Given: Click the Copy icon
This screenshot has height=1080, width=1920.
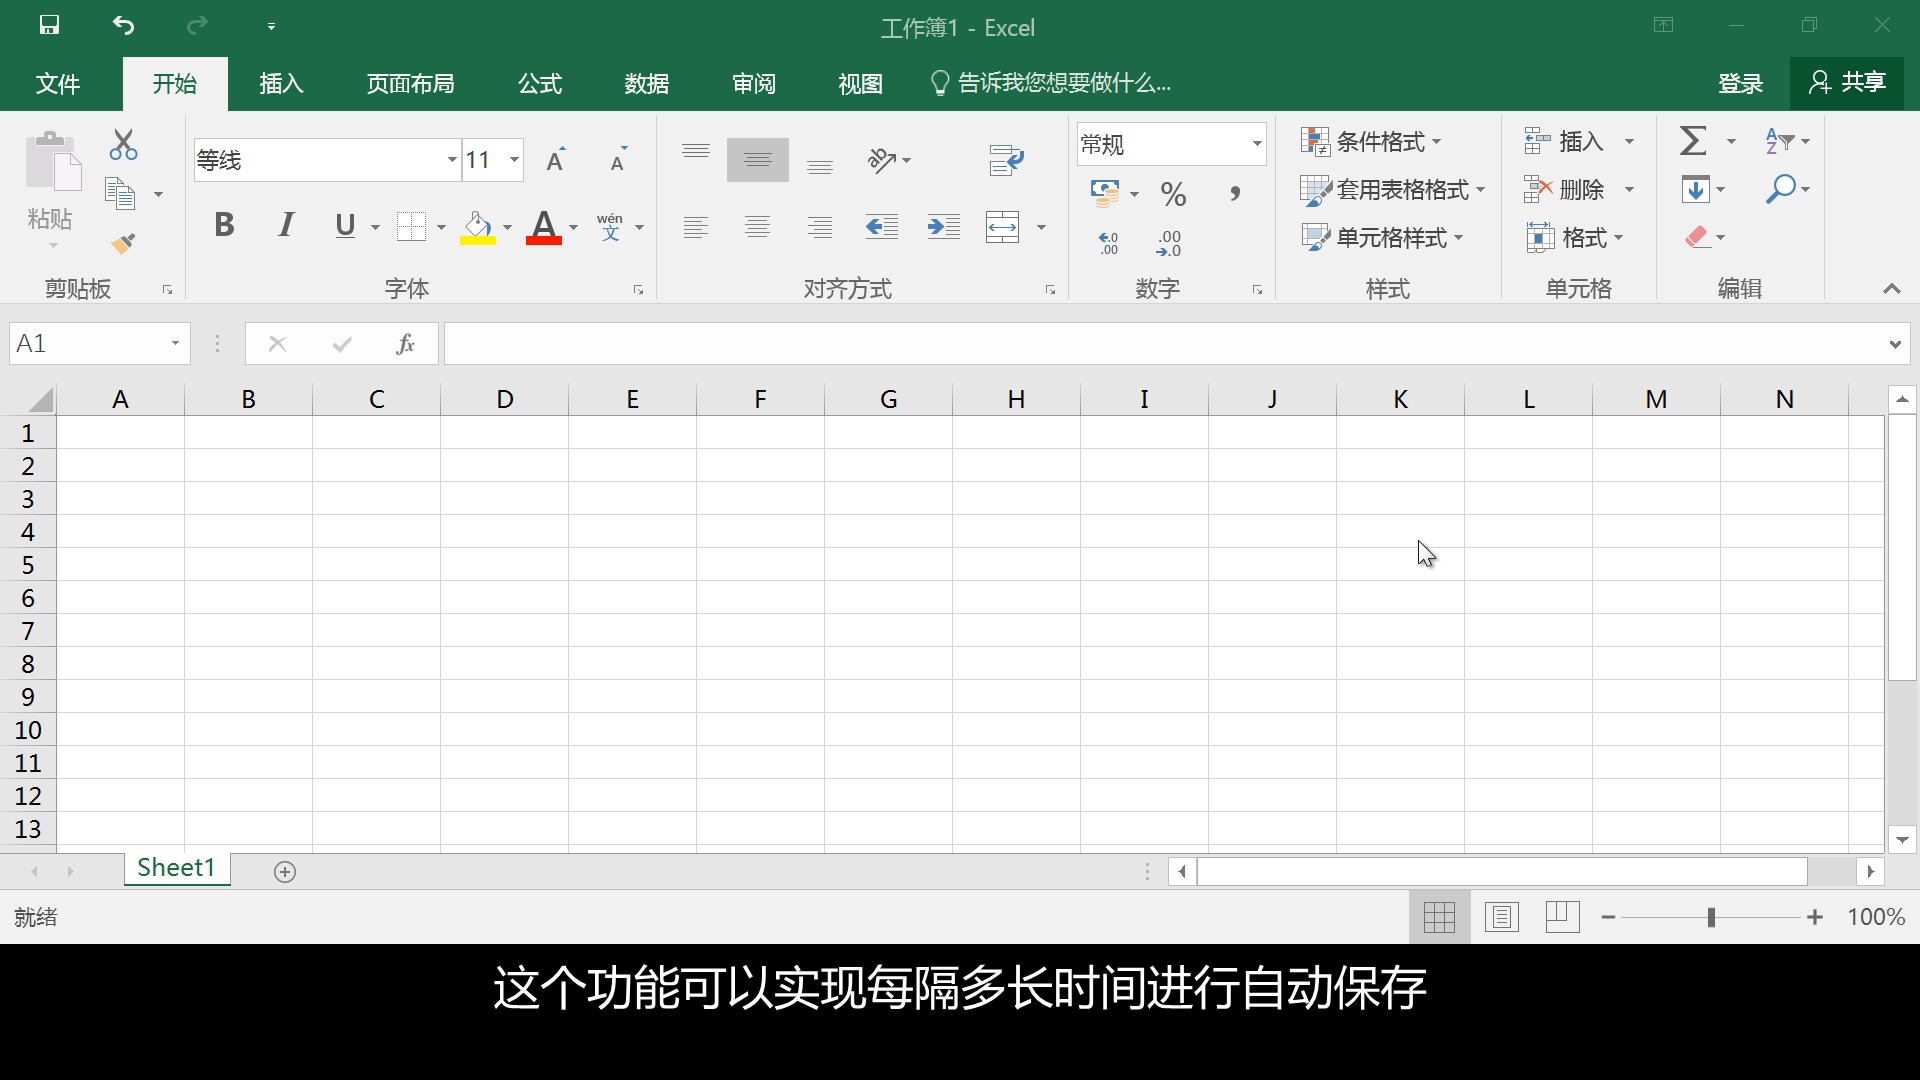Looking at the screenshot, I should point(120,194).
